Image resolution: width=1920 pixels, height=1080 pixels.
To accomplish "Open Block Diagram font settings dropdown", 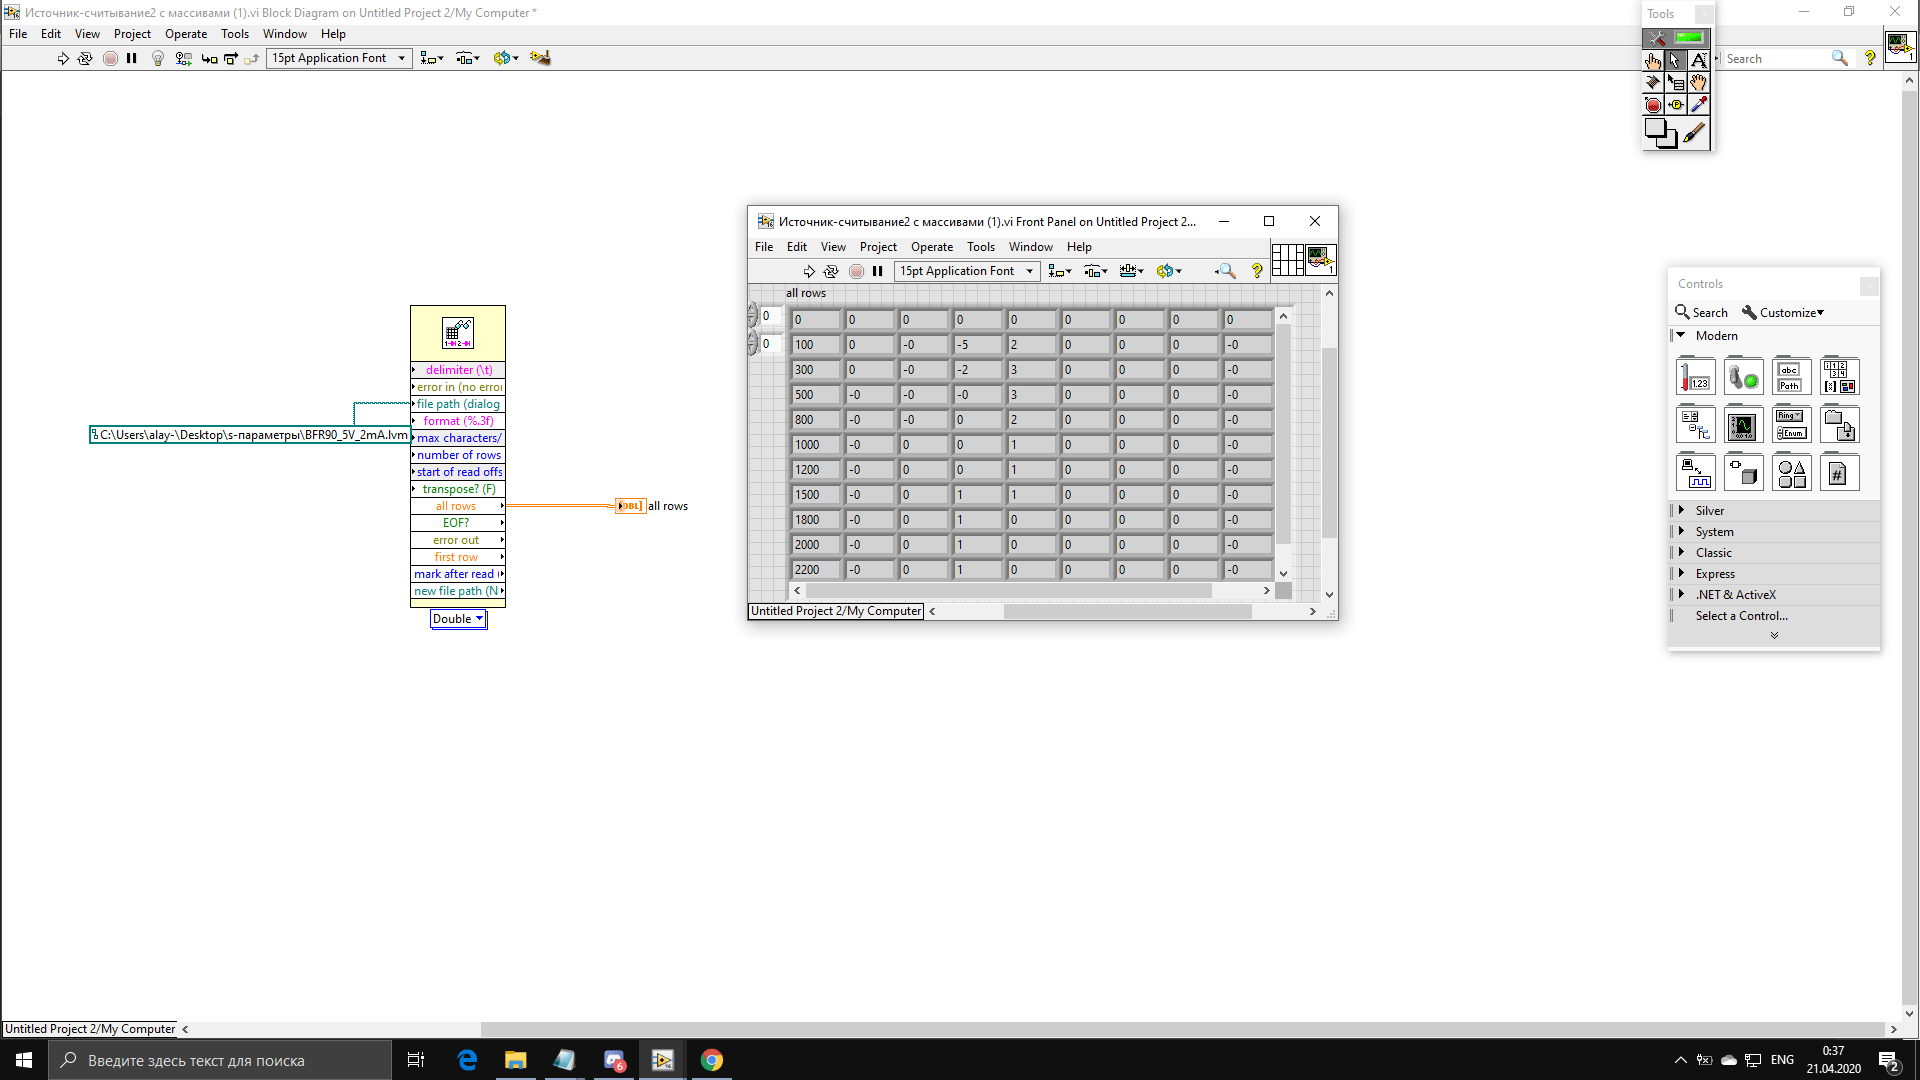I will coord(339,58).
